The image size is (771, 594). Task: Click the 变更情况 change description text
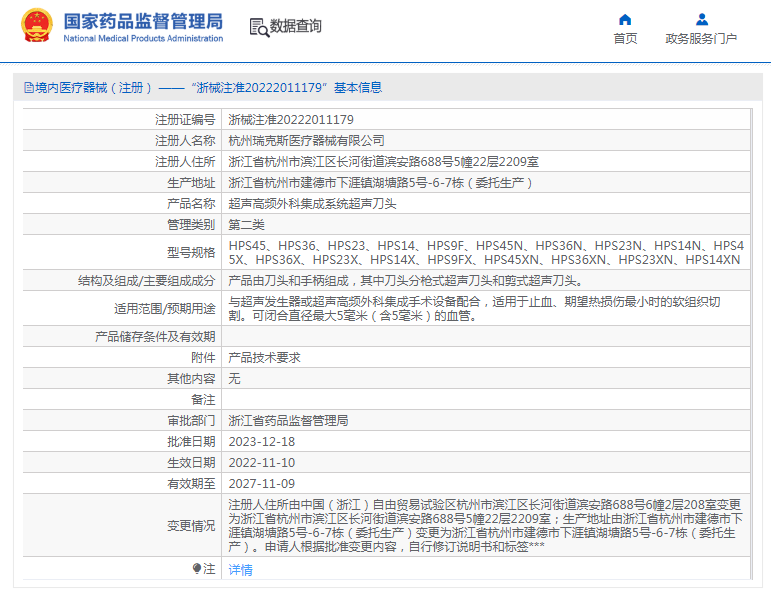pos(486,526)
